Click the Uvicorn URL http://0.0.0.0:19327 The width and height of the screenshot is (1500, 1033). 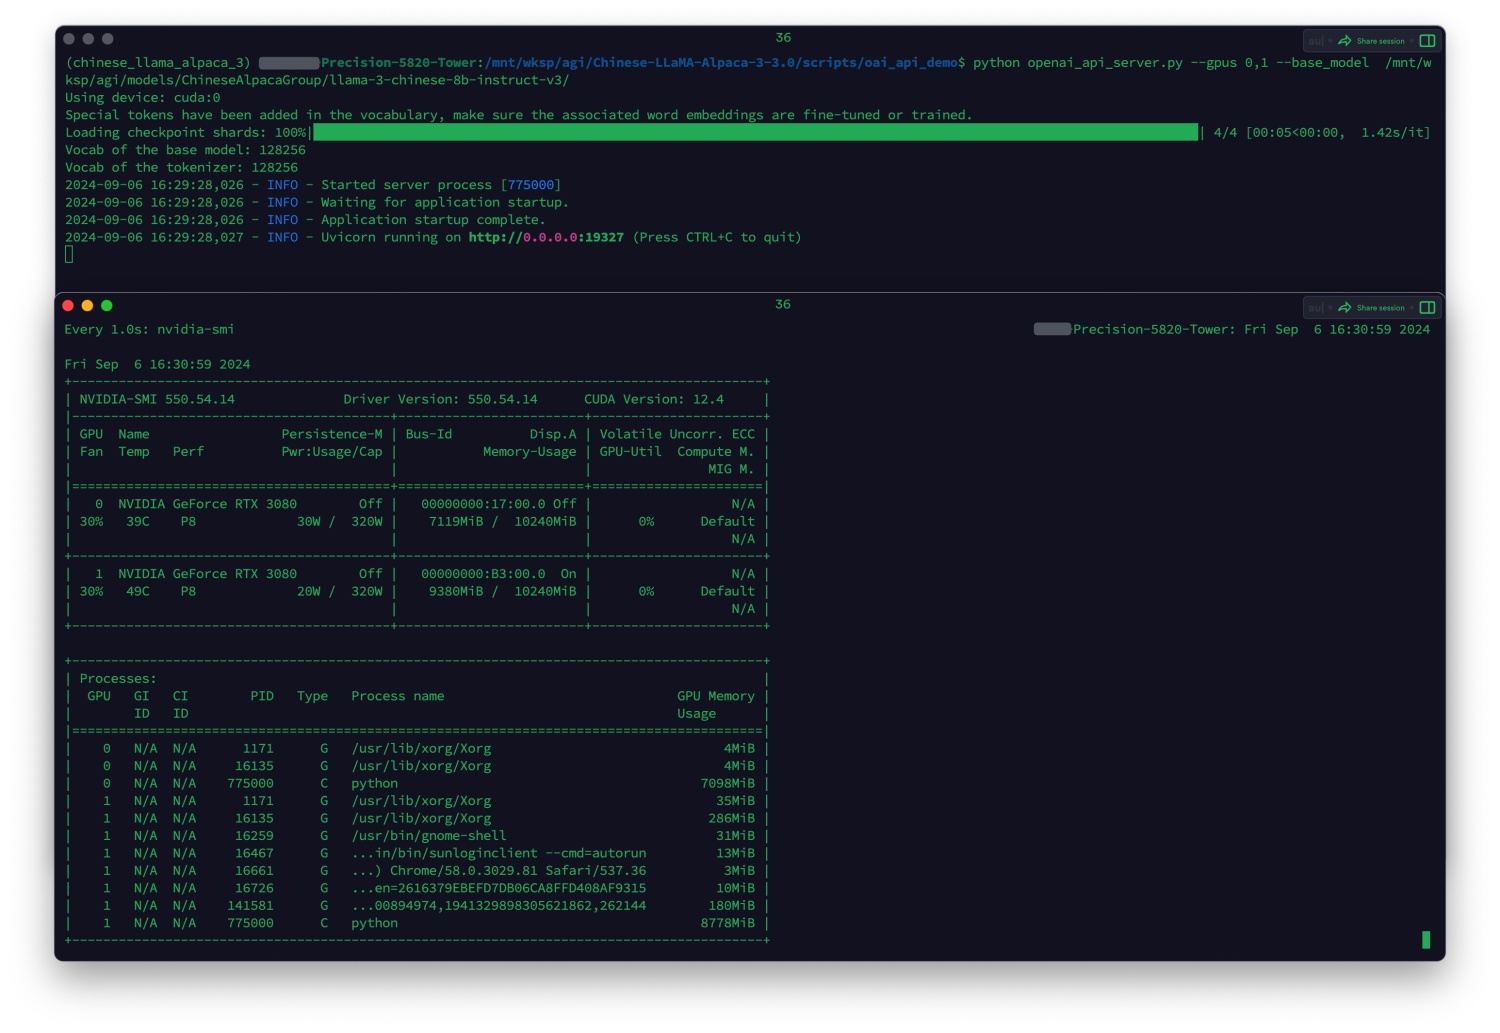(546, 237)
